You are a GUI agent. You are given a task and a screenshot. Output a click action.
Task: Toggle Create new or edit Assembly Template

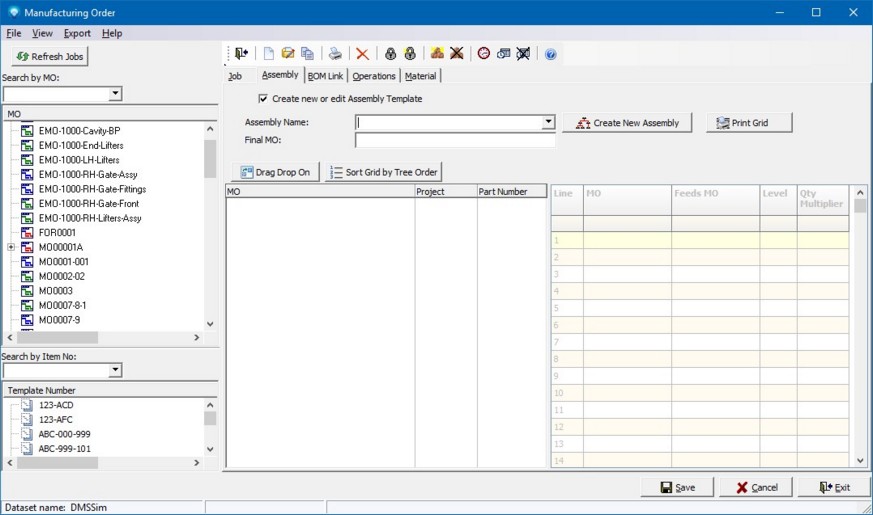pyautogui.click(x=263, y=99)
